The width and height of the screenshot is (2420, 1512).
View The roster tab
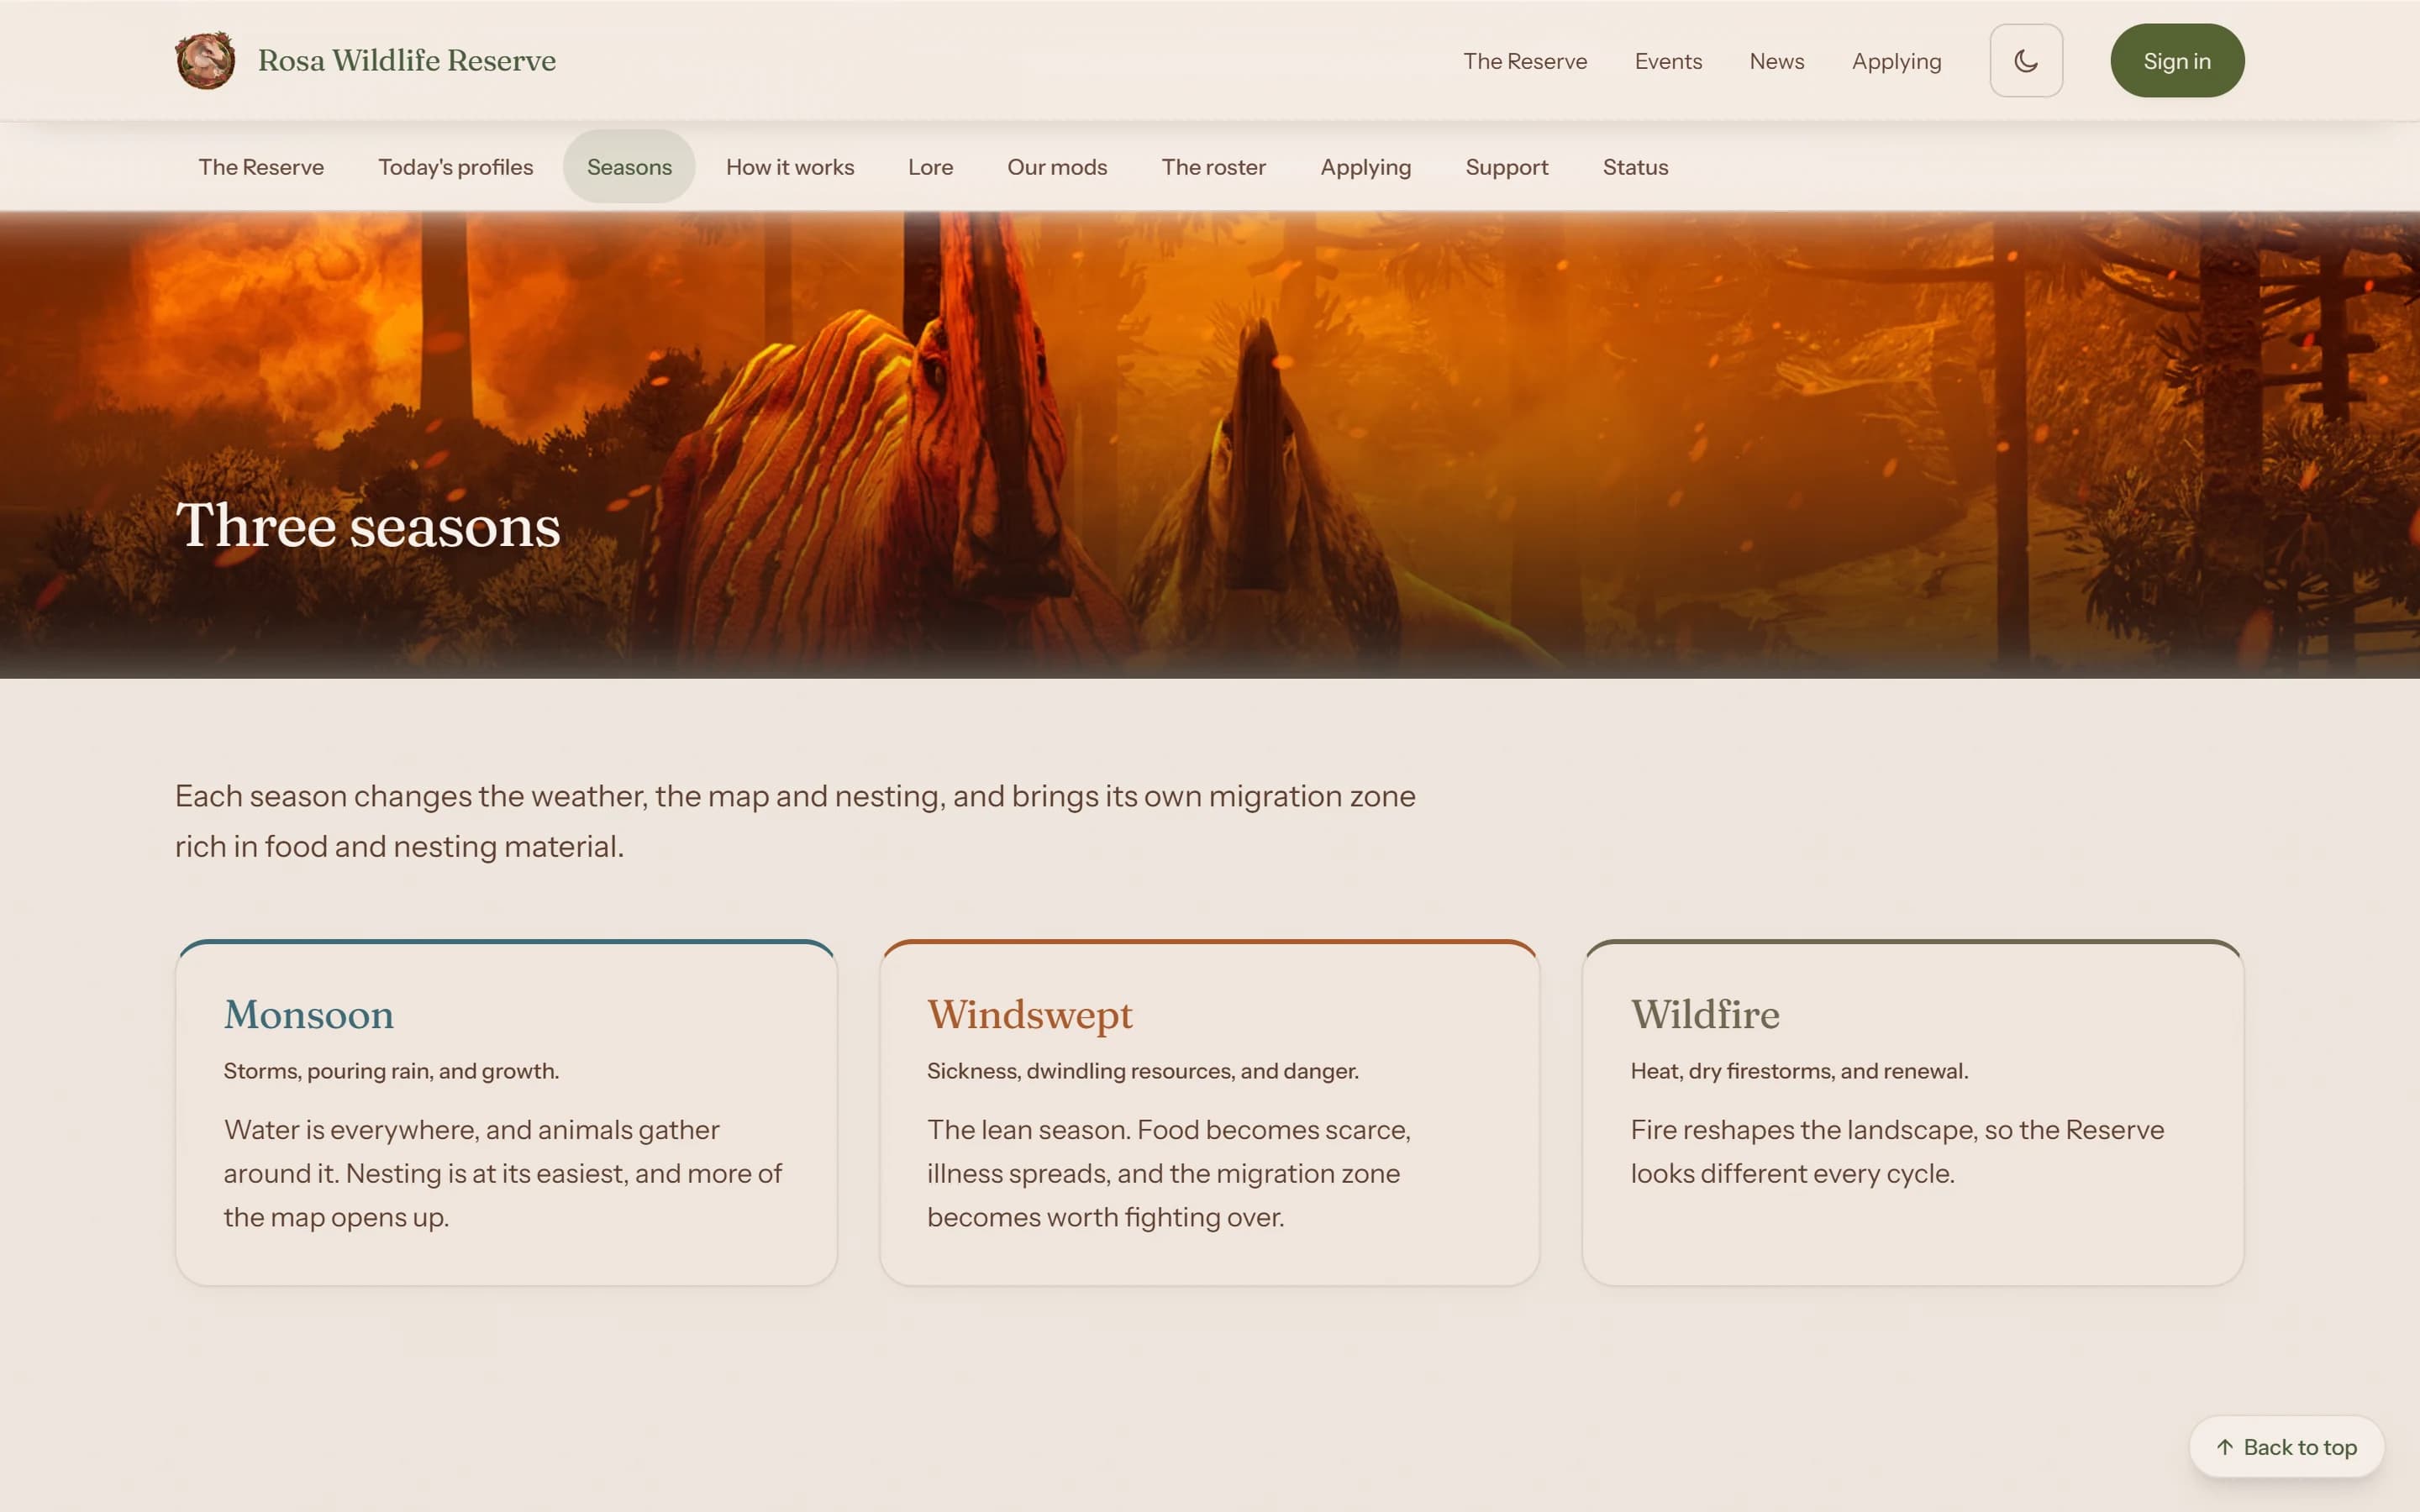tap(1213, 167)
